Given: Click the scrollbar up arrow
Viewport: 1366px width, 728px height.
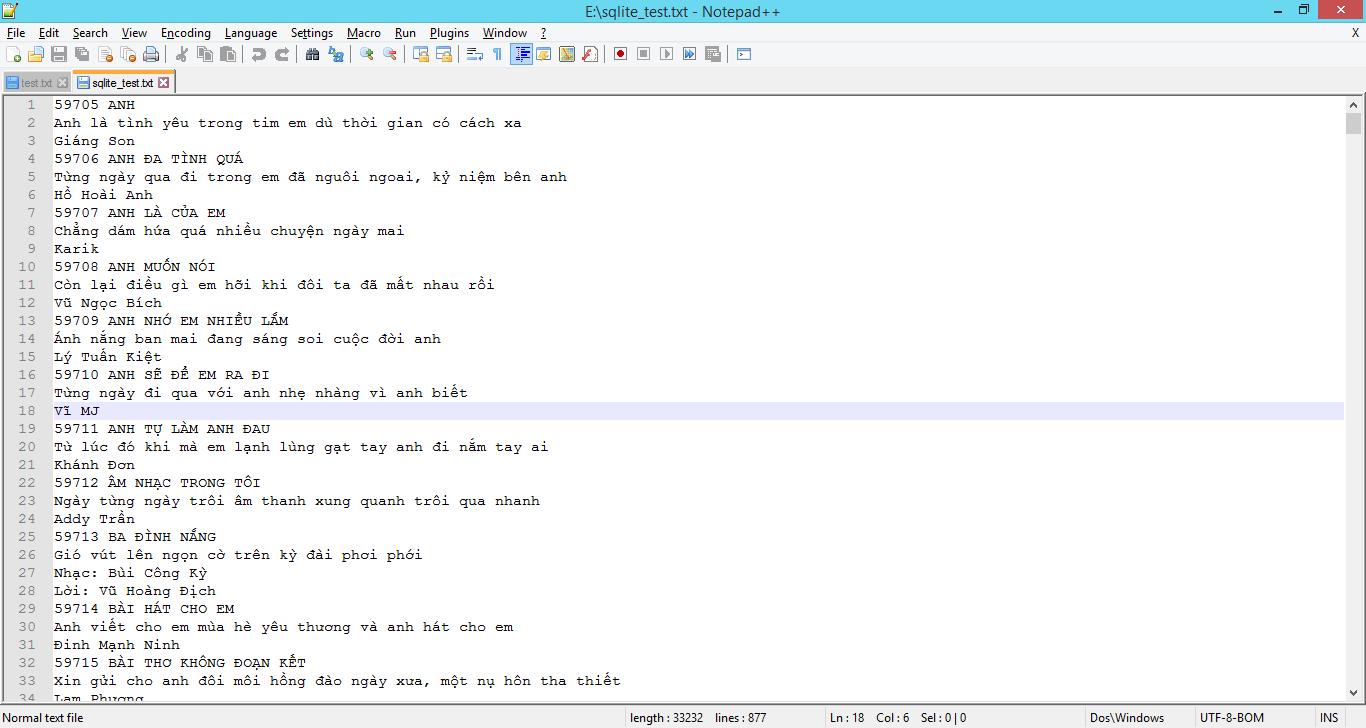Looking at the screenshot, I should (x=1353, y=104).
